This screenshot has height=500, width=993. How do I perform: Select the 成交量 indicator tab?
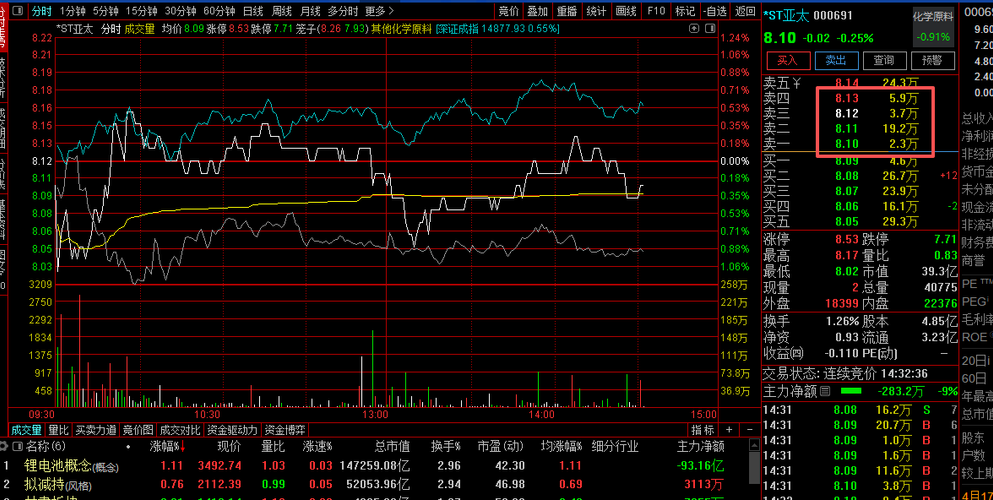click(27, 430)
